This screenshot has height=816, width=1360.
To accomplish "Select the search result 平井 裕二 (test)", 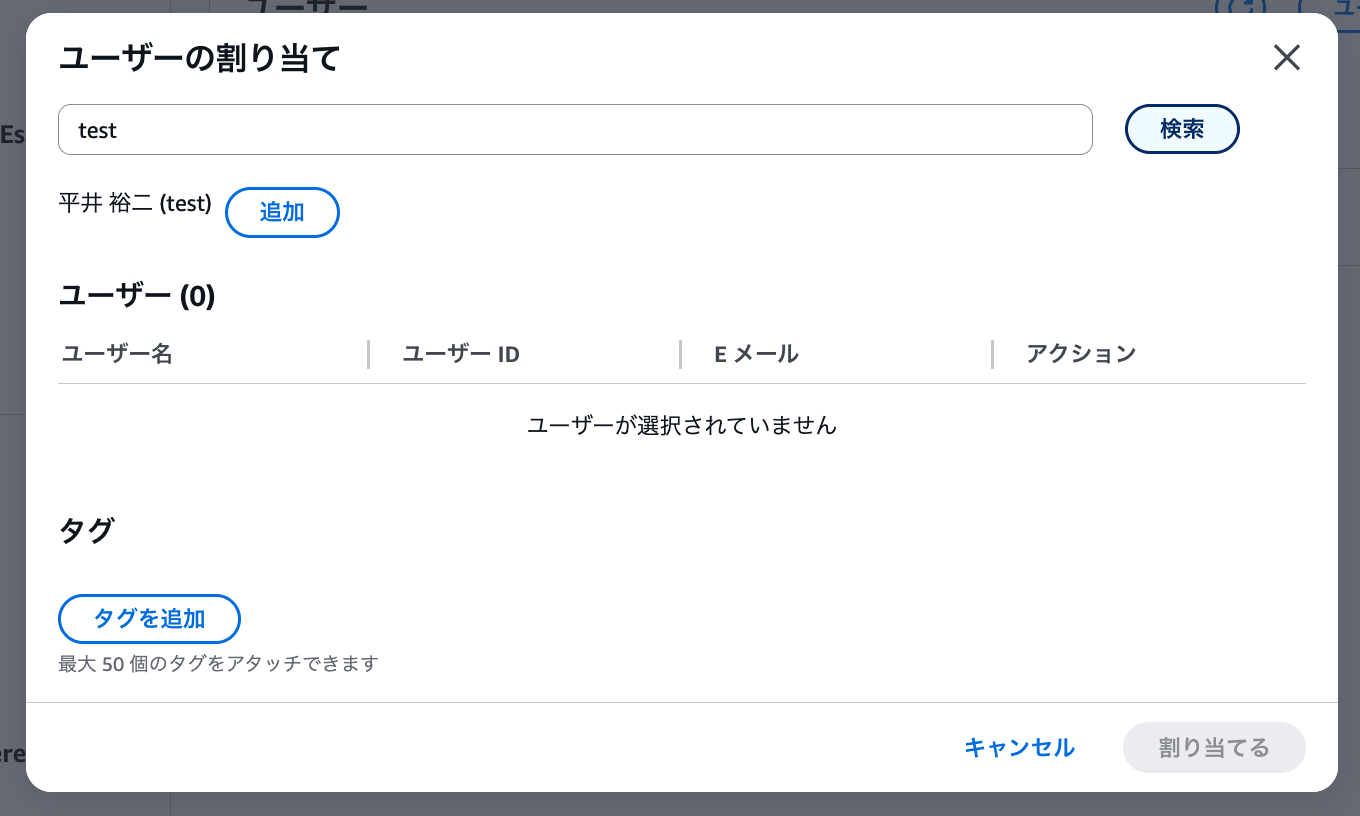I will (135, 203).
